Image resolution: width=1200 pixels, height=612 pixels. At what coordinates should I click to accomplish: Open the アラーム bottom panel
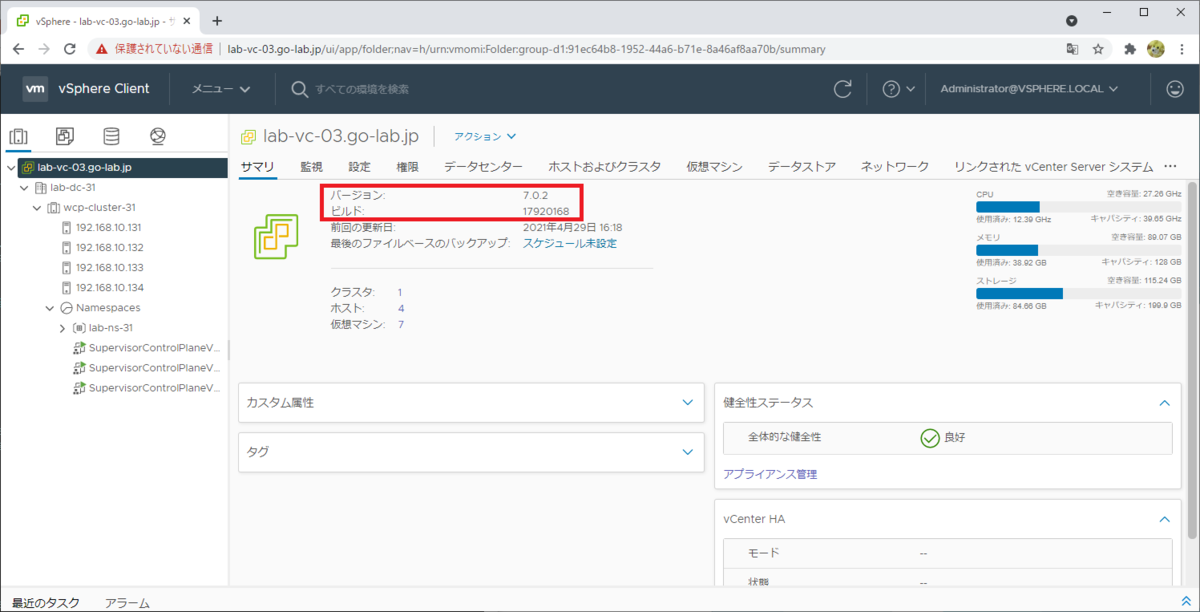coord(128,603)
